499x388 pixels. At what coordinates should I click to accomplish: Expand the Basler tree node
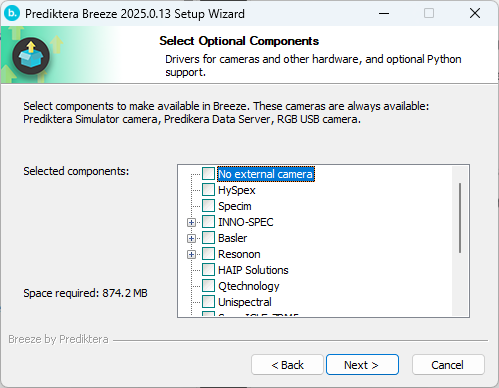point(191,238)
